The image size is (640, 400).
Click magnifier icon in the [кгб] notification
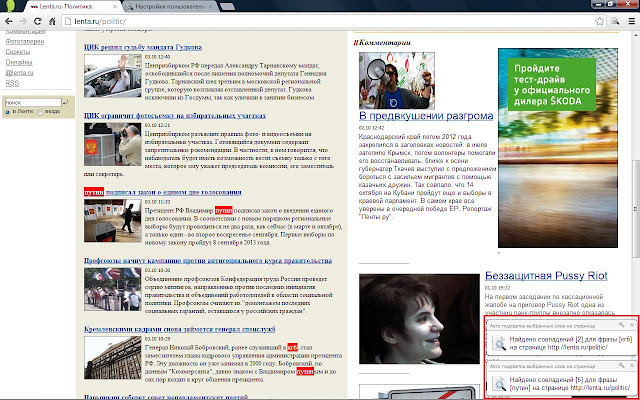[x=499, y=343]
